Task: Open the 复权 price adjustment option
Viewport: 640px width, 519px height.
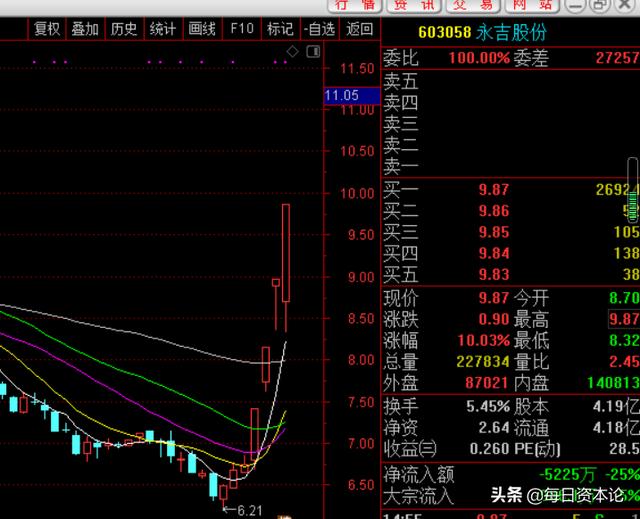Action: click(47, 29)
